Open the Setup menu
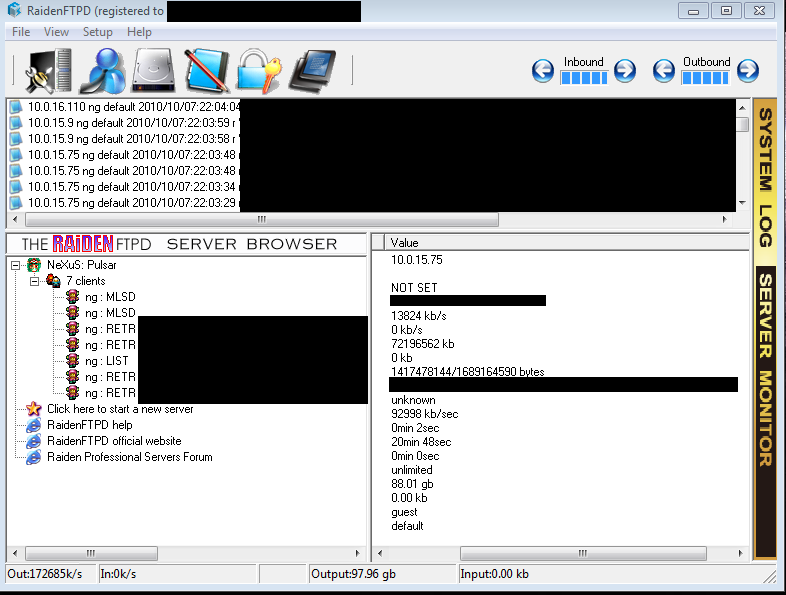This screenshot has height=595, width=786. point(97,32)
